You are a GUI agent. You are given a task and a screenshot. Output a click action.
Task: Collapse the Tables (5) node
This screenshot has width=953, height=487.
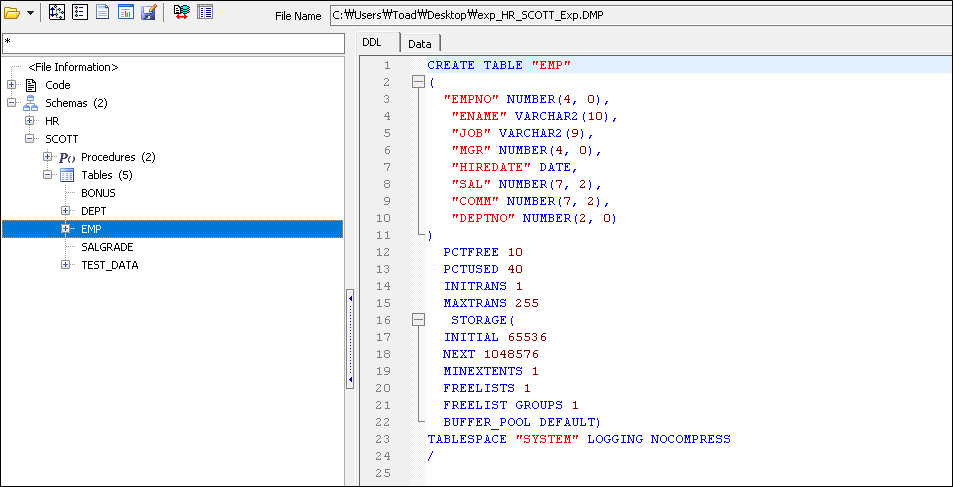coord(47,175)
